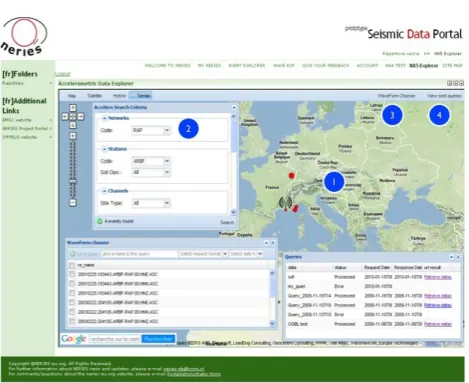Pan the map down with the arrow control
Viewport: 469px width, 383px height.
[x=73, y=125]
